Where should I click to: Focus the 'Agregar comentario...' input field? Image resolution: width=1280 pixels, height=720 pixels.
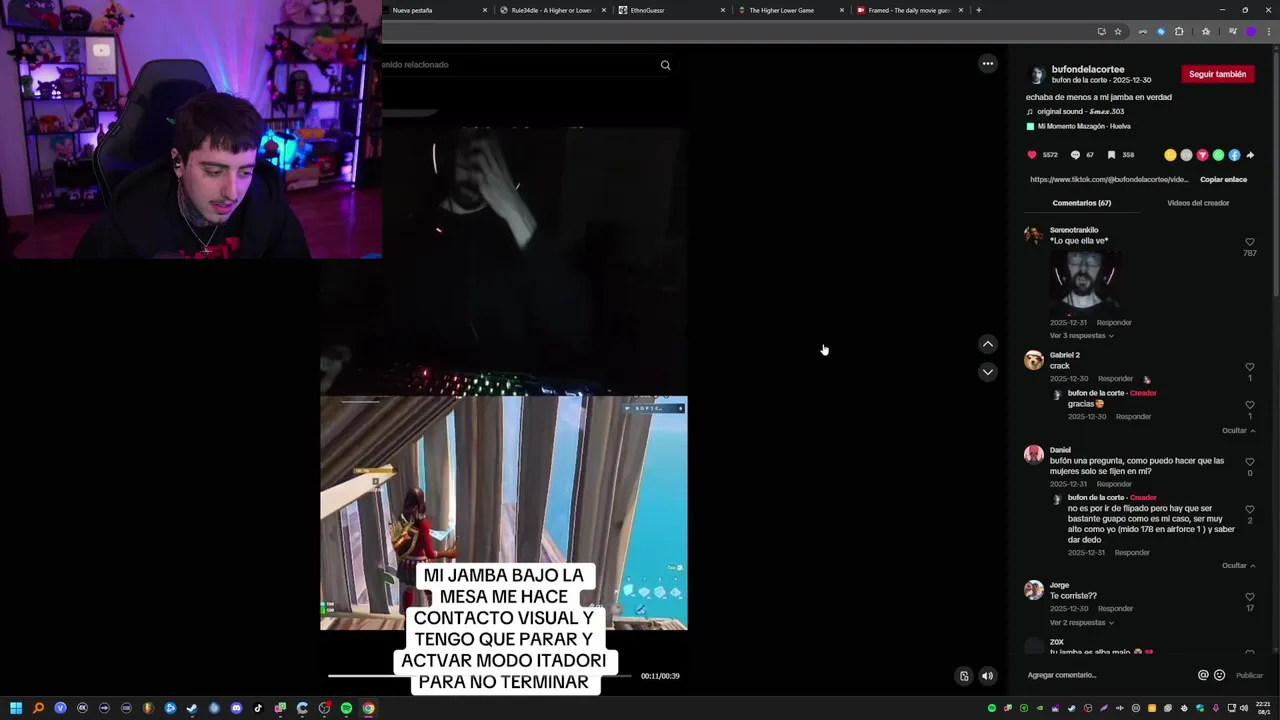point(1108,675)
